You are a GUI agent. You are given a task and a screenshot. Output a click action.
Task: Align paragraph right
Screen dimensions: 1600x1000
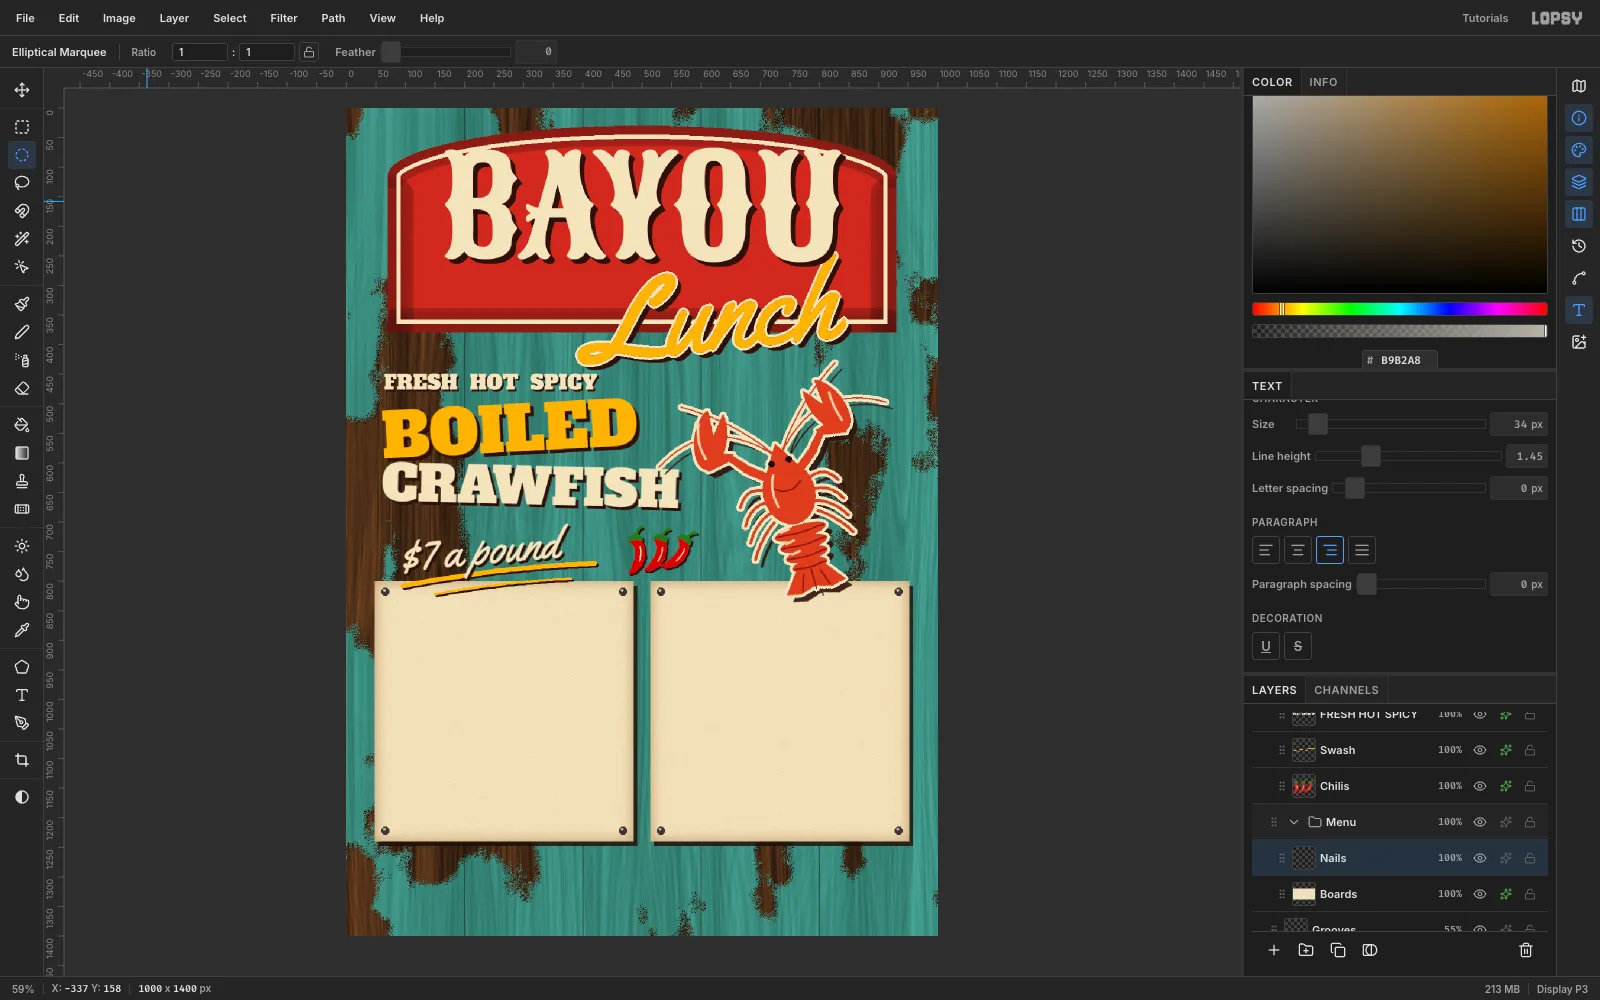[x=1330, y=550]
